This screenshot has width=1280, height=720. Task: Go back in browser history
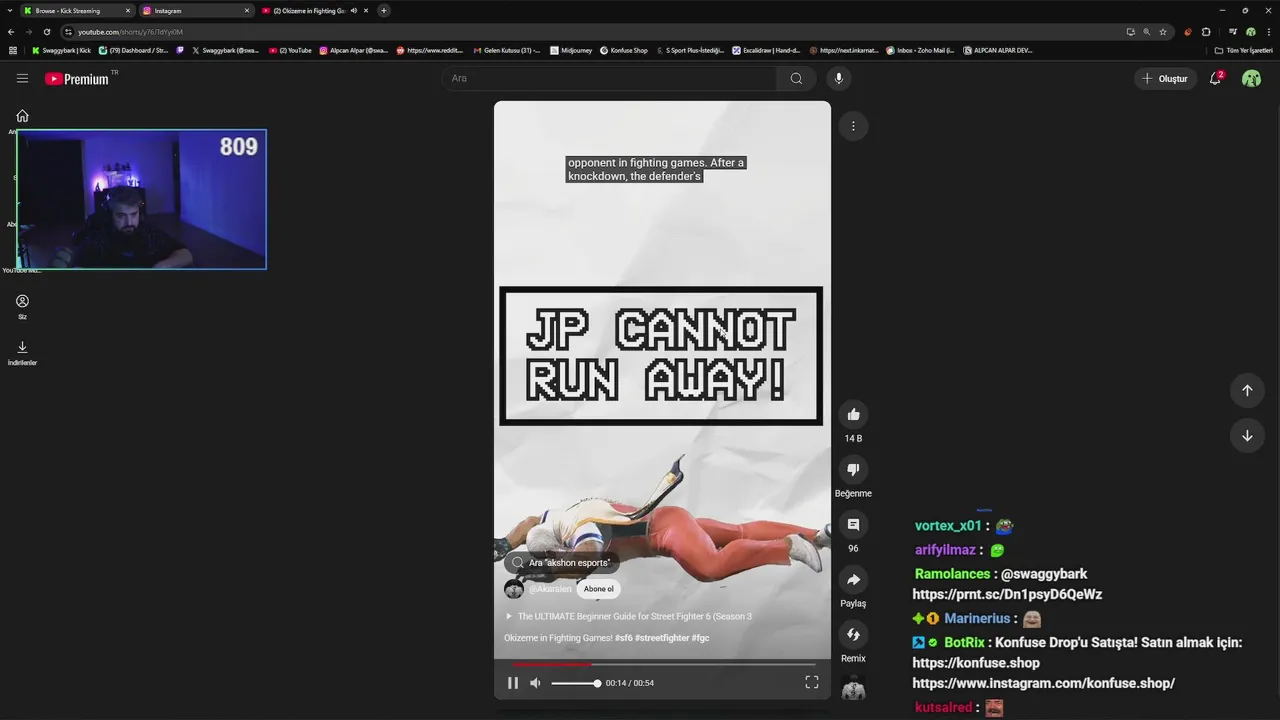click(x=10, y=32)
